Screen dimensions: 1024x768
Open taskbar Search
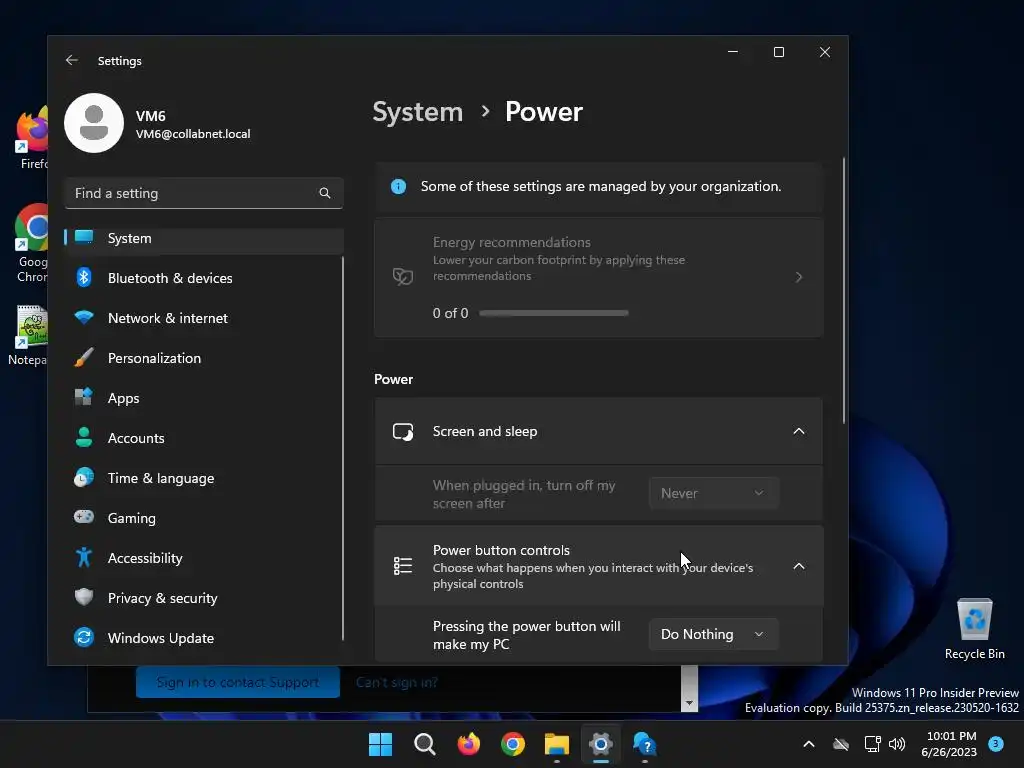tap(424, 744)
